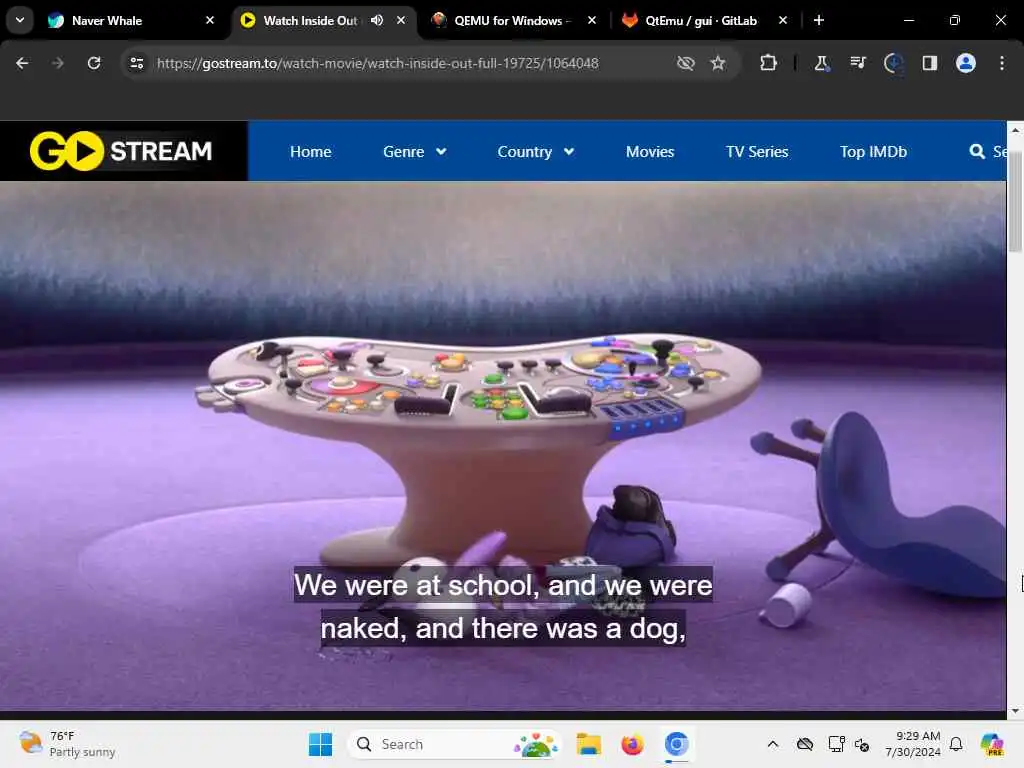
Task: Show hidden system tray icons
Action: [773, 744]
